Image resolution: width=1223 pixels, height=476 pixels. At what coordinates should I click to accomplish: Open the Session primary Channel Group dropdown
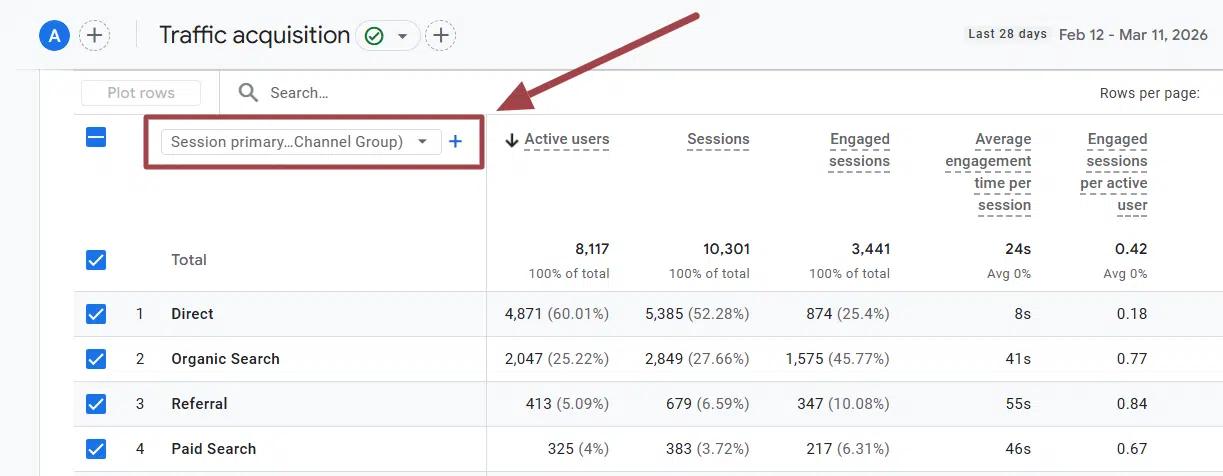point(300,142)
